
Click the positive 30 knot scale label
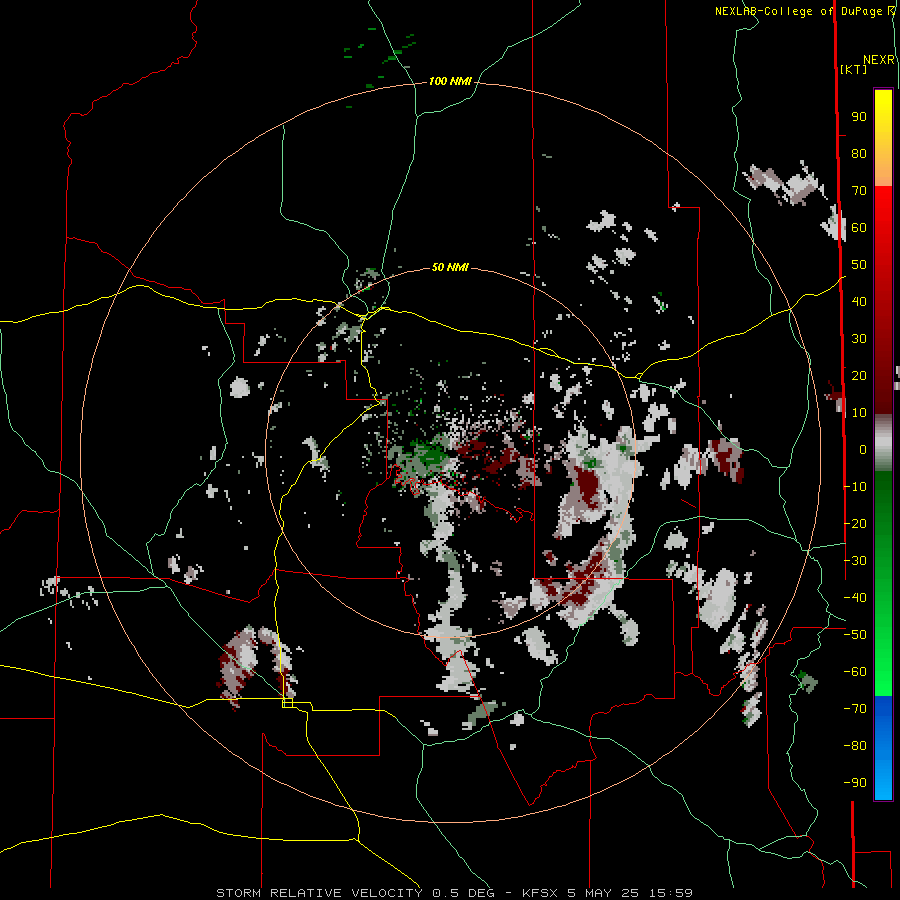(859, 339)
